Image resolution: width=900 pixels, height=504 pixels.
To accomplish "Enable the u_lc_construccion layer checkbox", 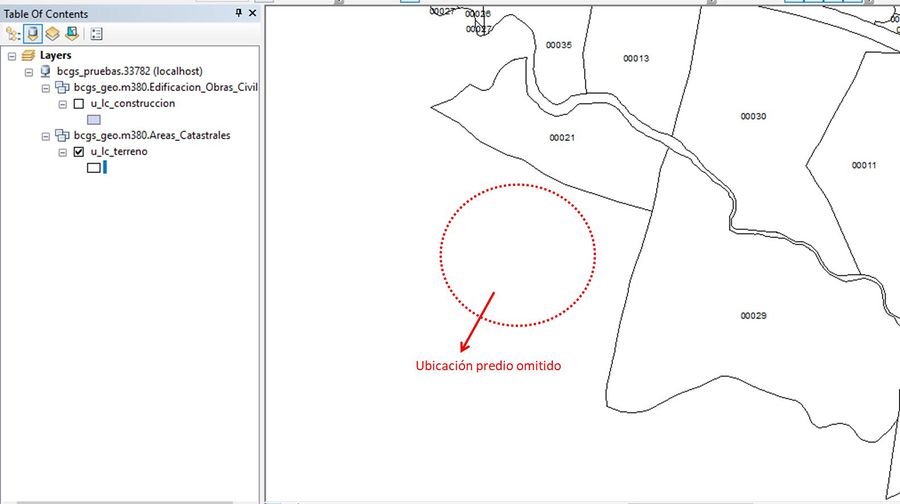I will point(79,104).
